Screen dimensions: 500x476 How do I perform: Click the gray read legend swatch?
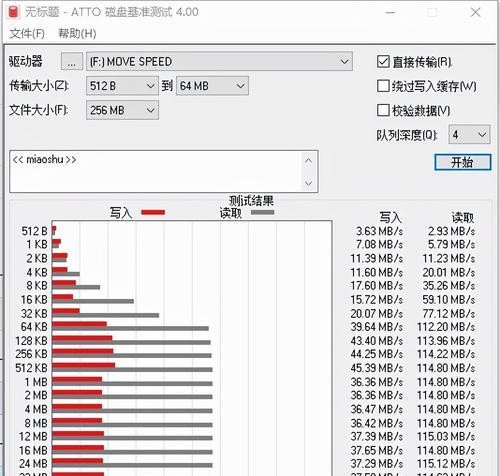coord(262,212)
